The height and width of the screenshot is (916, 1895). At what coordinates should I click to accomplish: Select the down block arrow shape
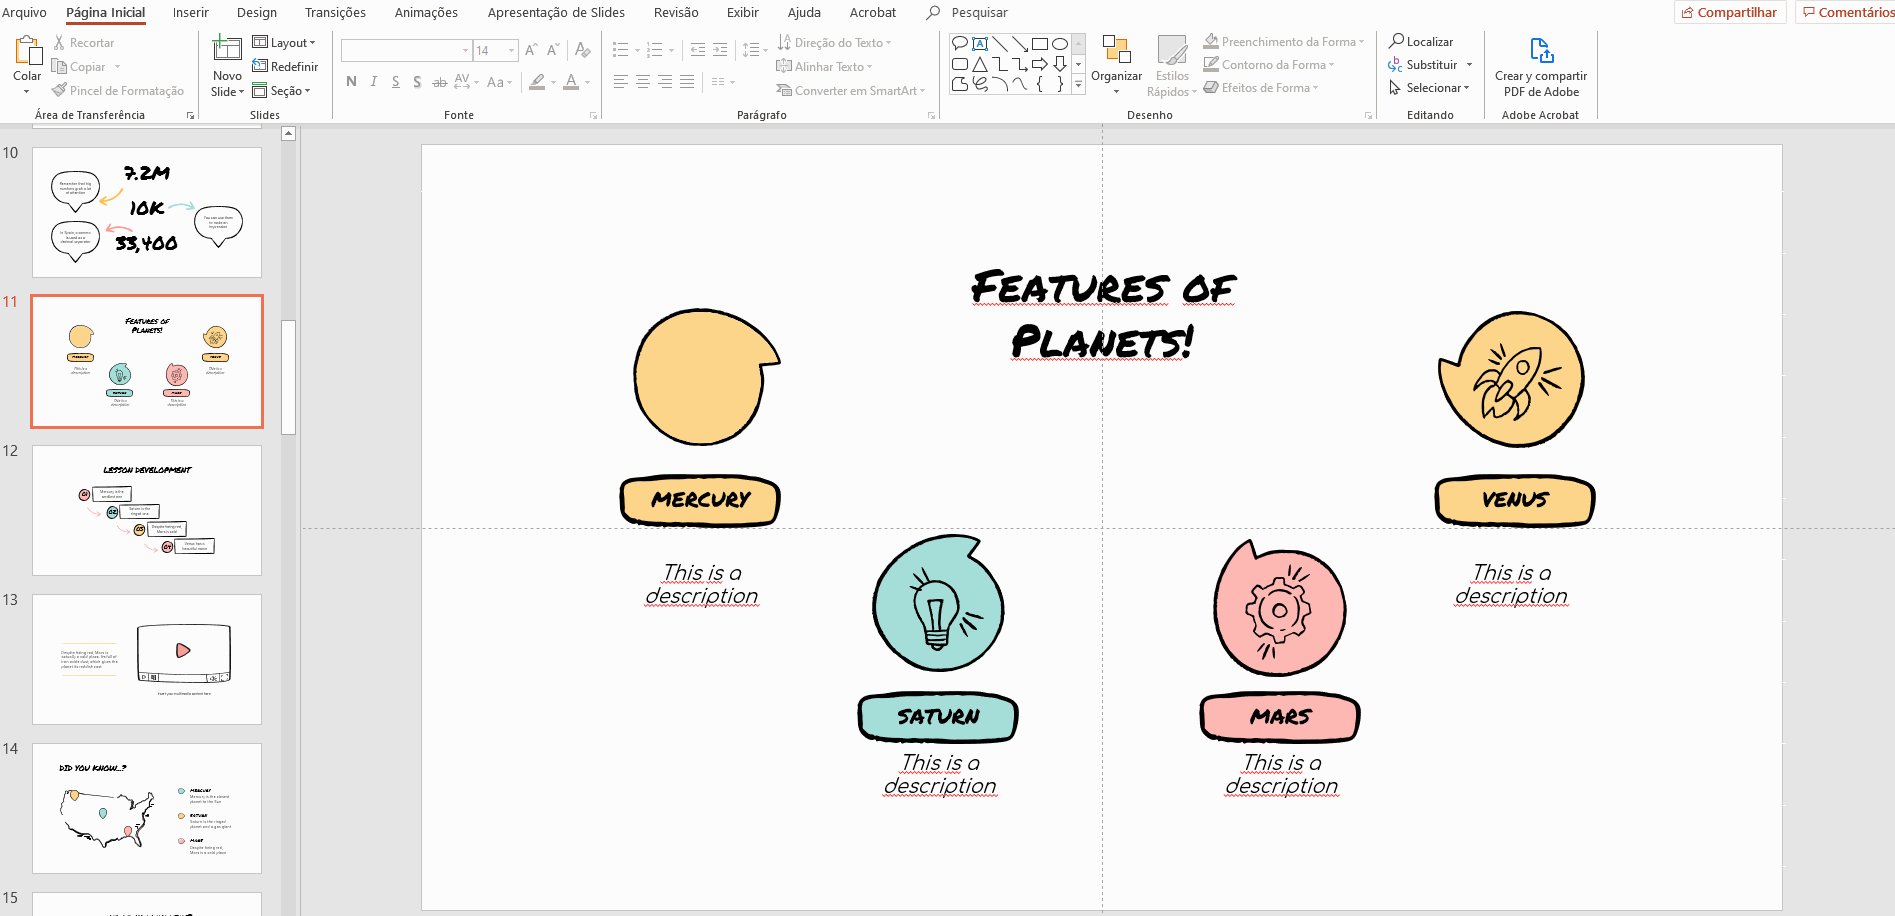[1060, 64]
